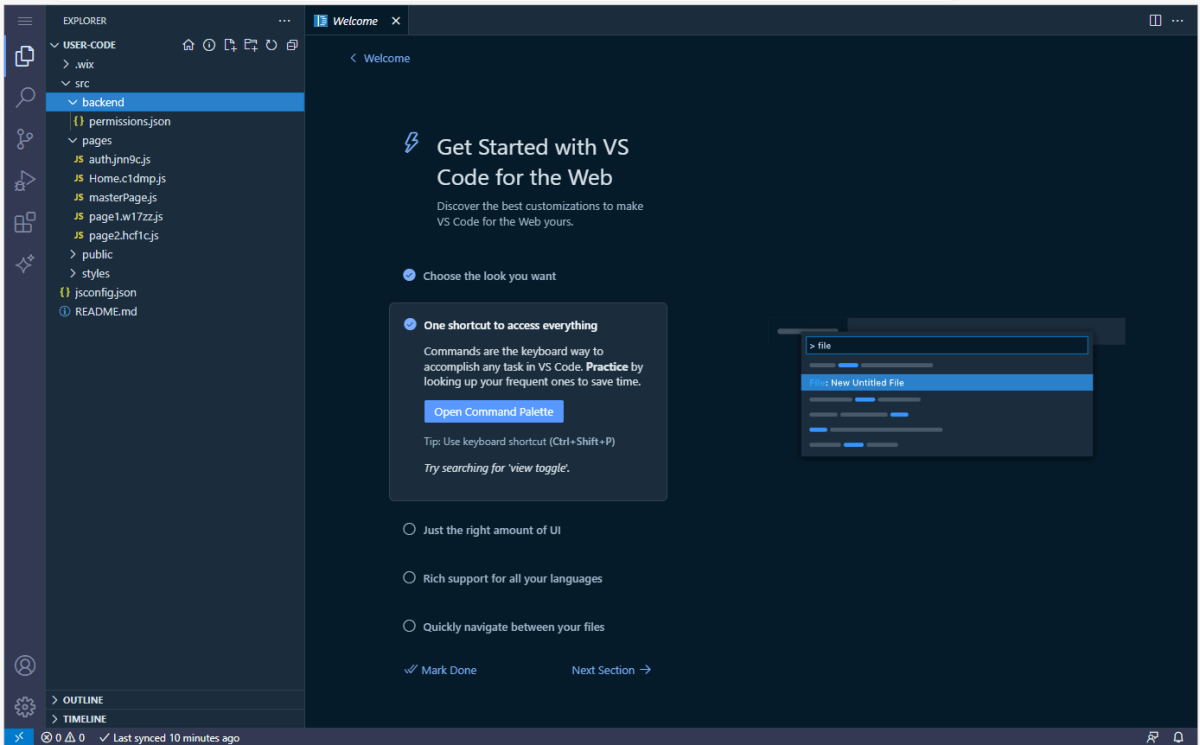The image size is (1200, 745).
Task: Open the Extensions view
Action: (x=25, y=222)
